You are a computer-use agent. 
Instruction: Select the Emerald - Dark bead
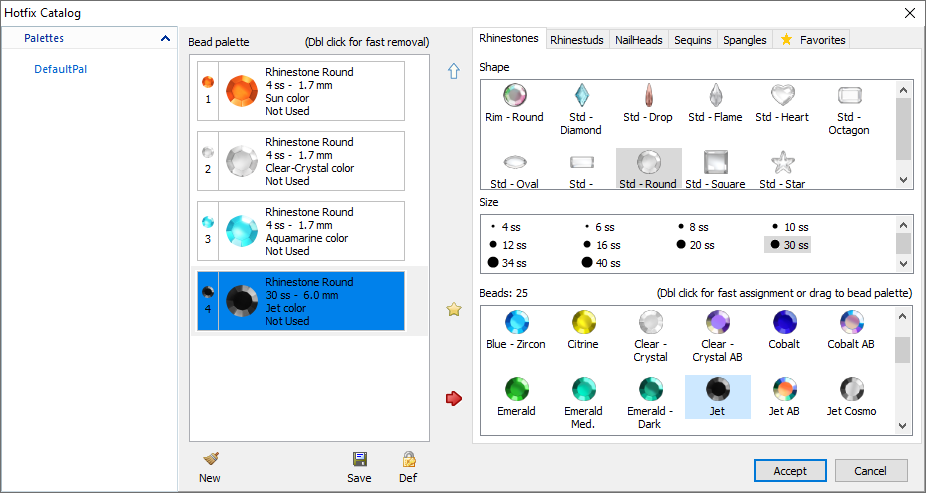coord(650,404)
